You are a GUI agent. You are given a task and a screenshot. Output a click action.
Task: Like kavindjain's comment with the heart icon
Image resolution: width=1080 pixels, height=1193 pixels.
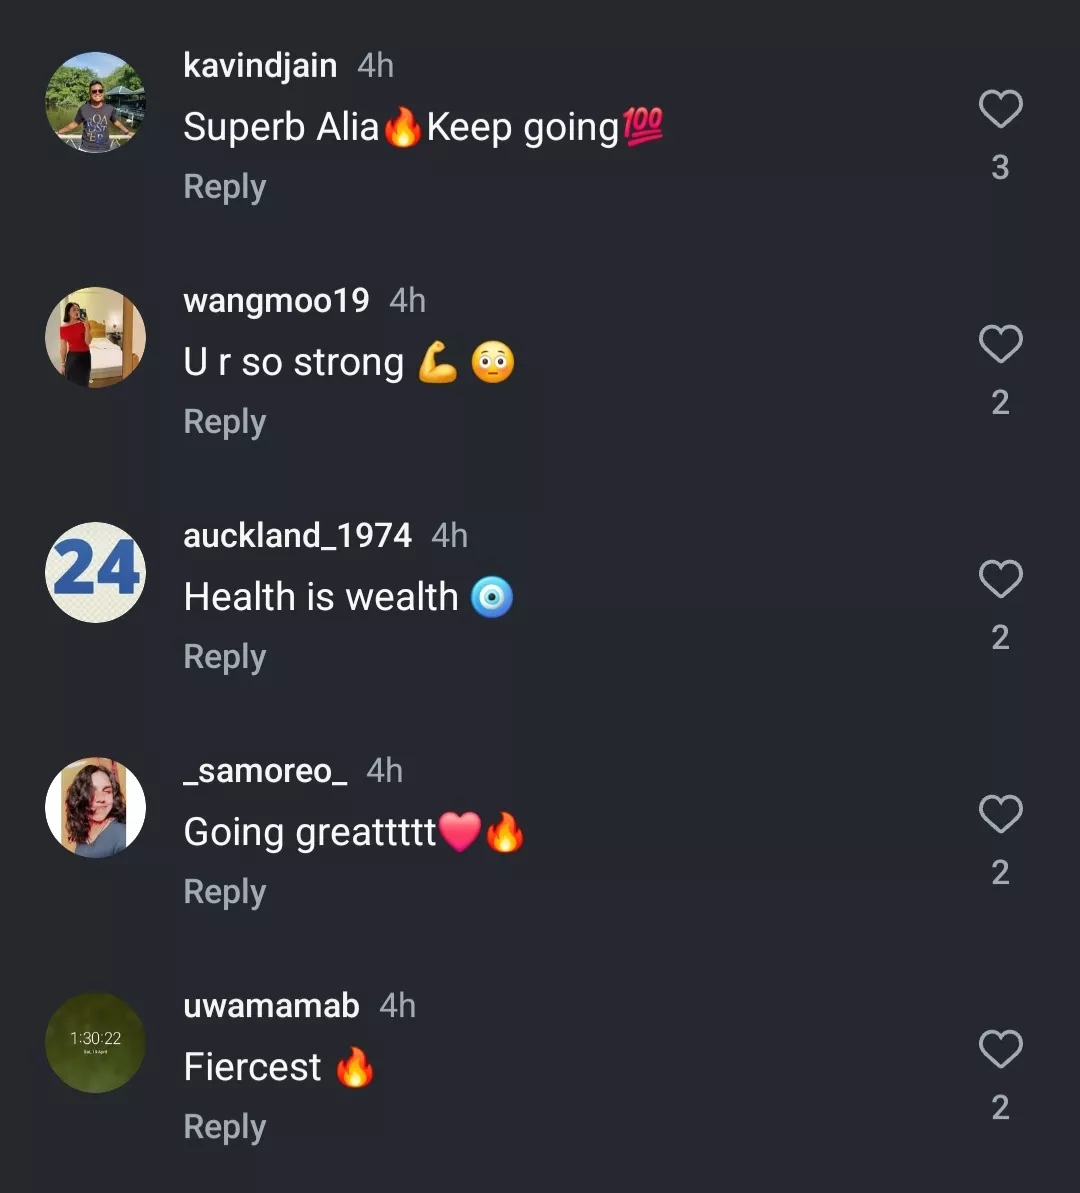point(1000,110)
